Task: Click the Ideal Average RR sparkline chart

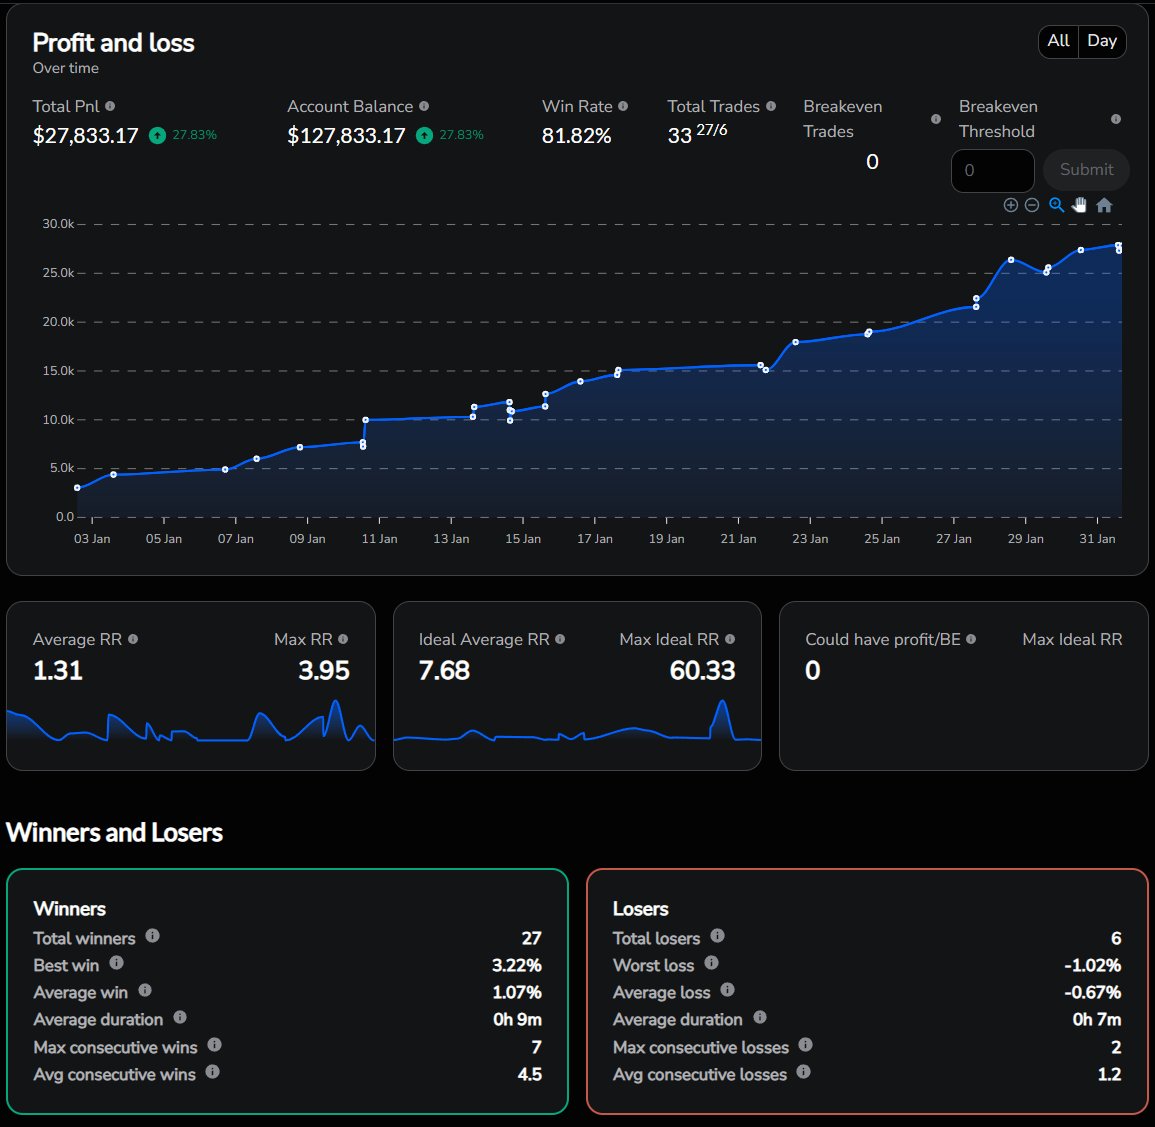Action: click(x=578, y=722)
